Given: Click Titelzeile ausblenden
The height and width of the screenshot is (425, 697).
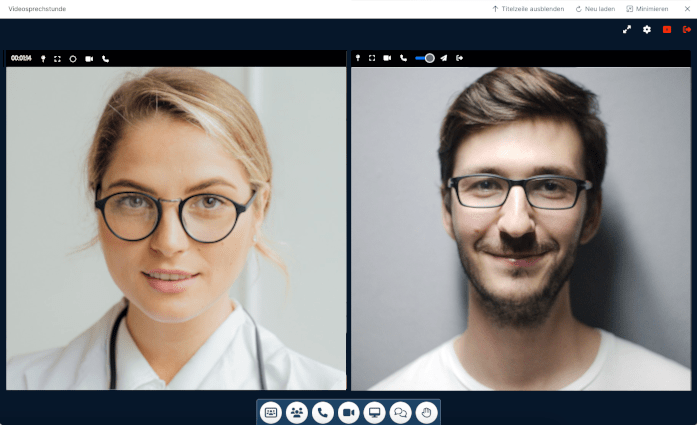Looking at the screenshot, I should click(528, 9).
